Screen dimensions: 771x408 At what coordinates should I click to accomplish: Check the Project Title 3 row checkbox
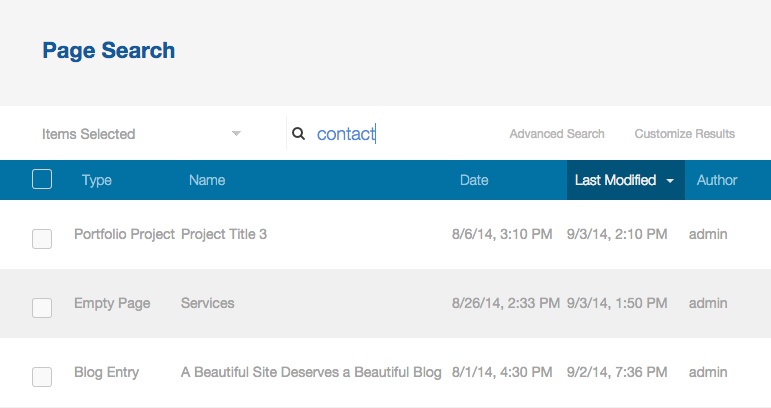[42, 239]
